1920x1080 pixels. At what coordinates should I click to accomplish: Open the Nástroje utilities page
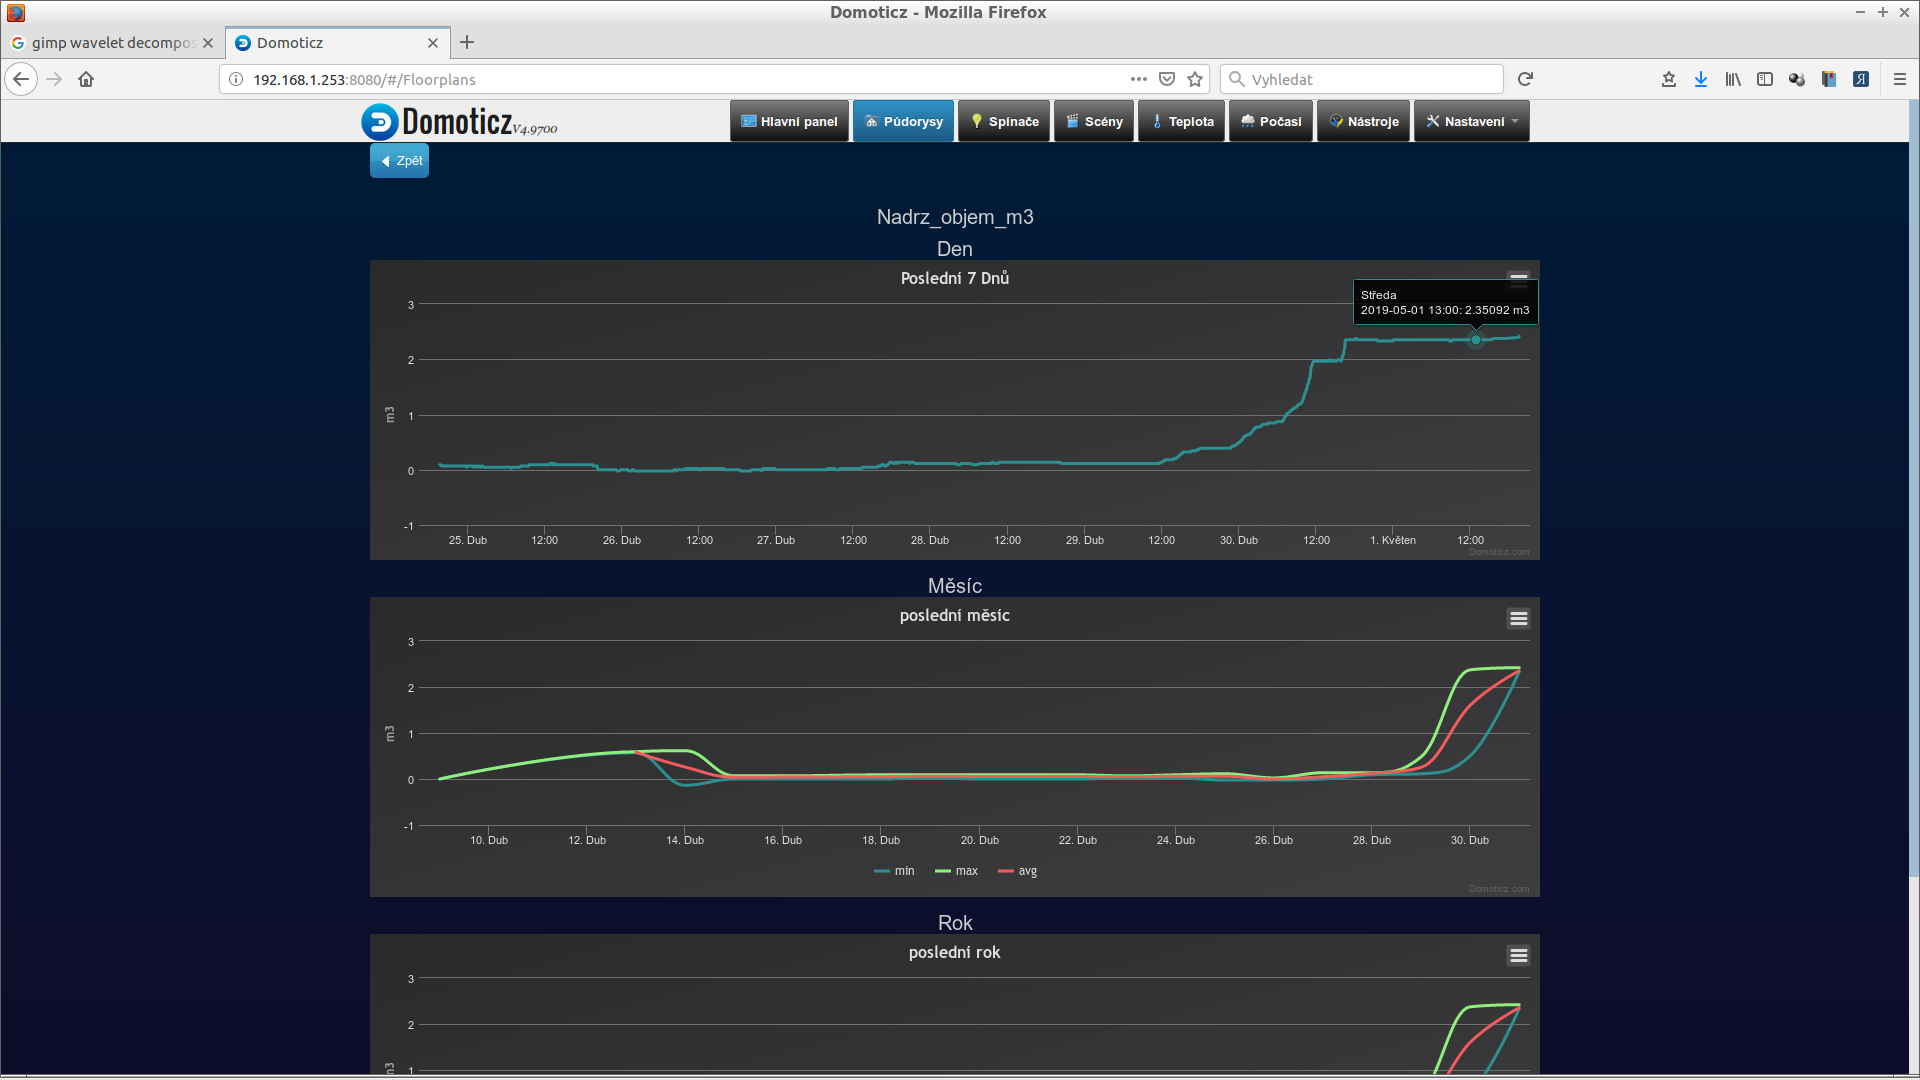coord(1364,121)
